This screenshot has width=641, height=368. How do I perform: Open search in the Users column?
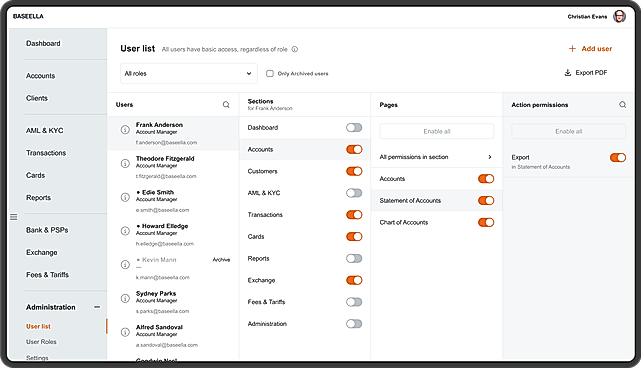tap(226, 105)
